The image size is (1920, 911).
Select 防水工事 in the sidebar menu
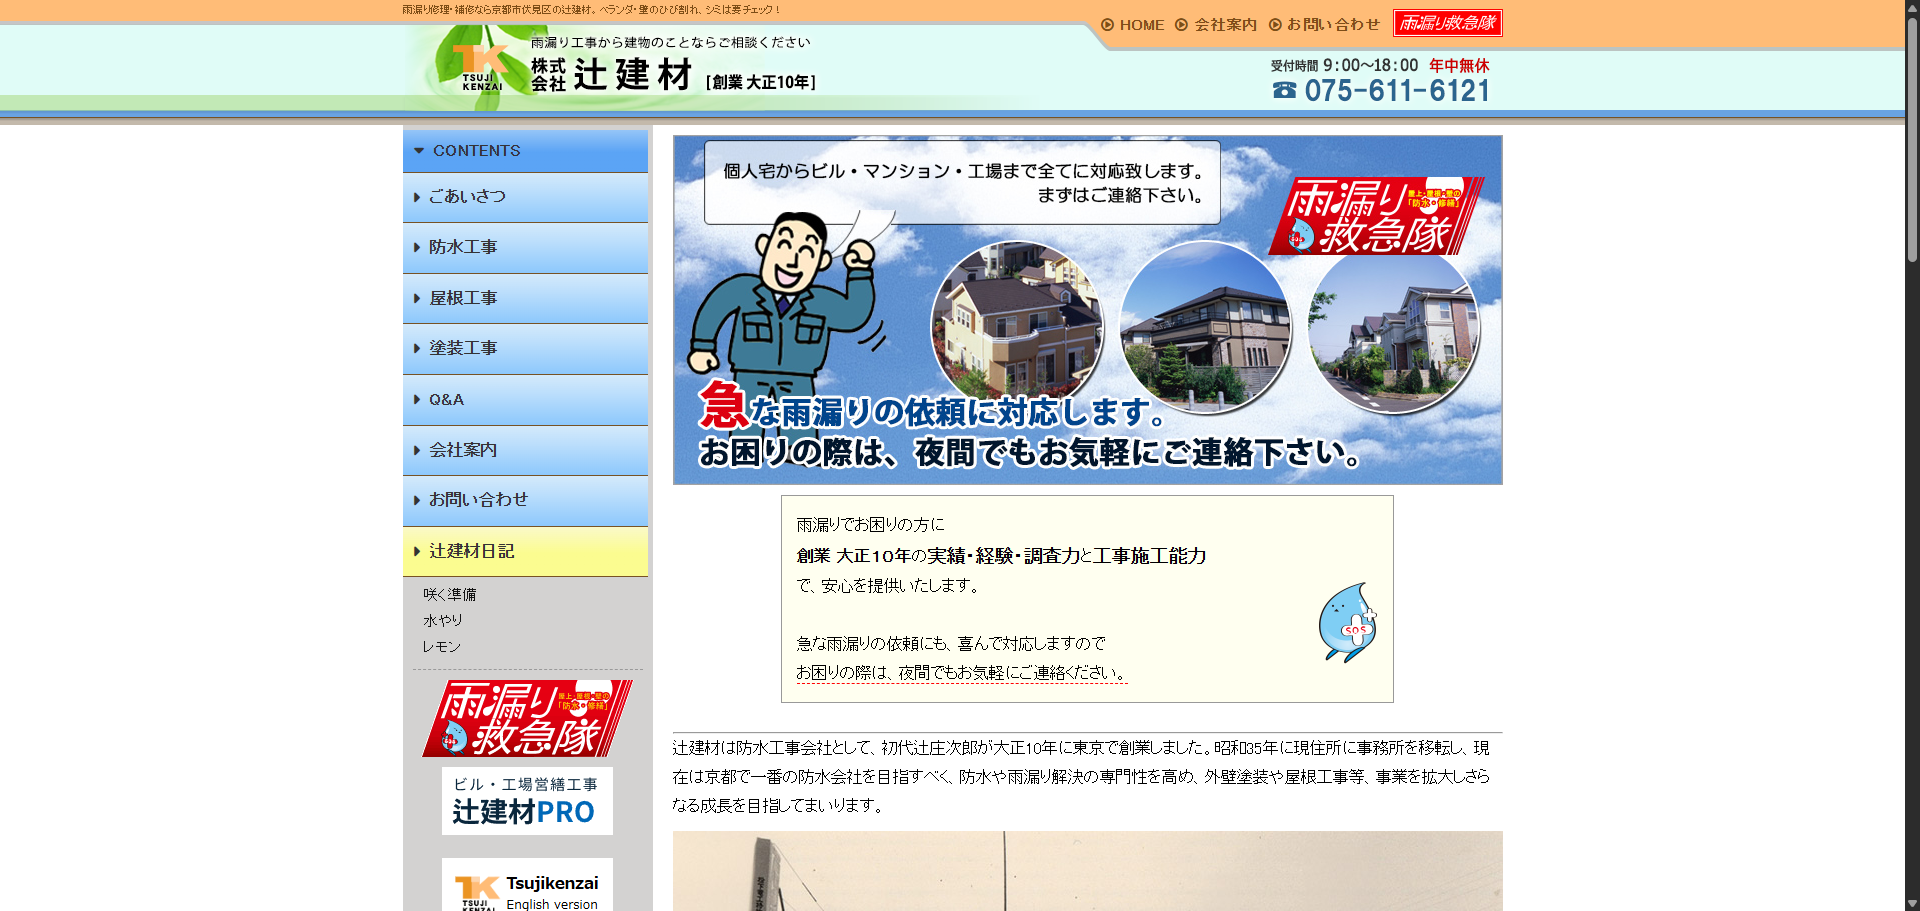[463, 247]
